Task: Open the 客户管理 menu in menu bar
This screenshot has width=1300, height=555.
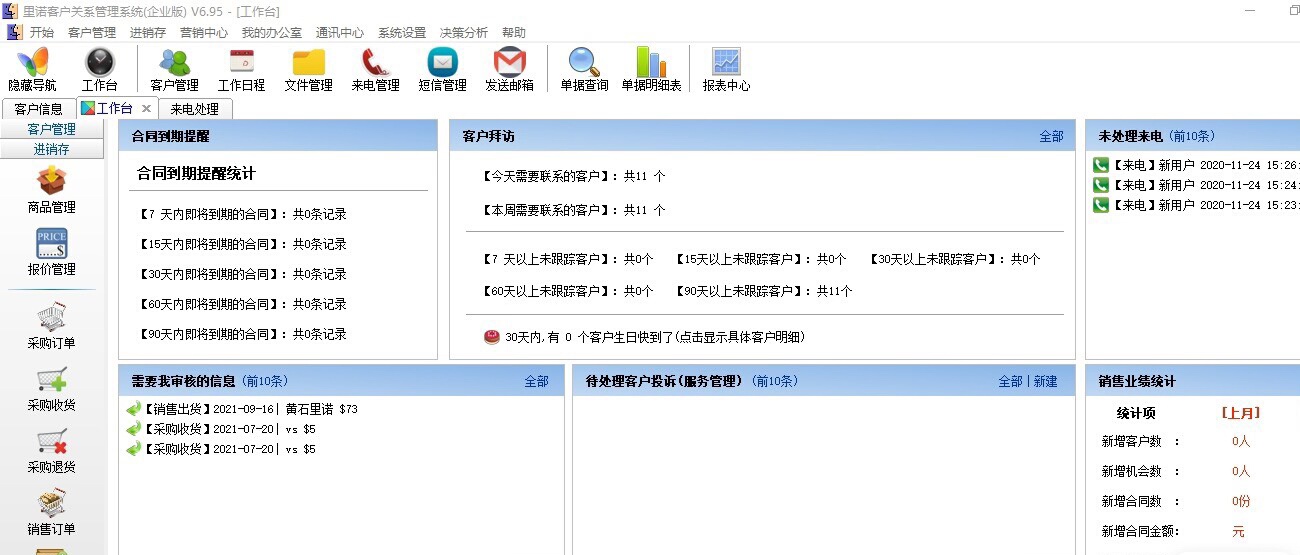Action: click(92, 32)
